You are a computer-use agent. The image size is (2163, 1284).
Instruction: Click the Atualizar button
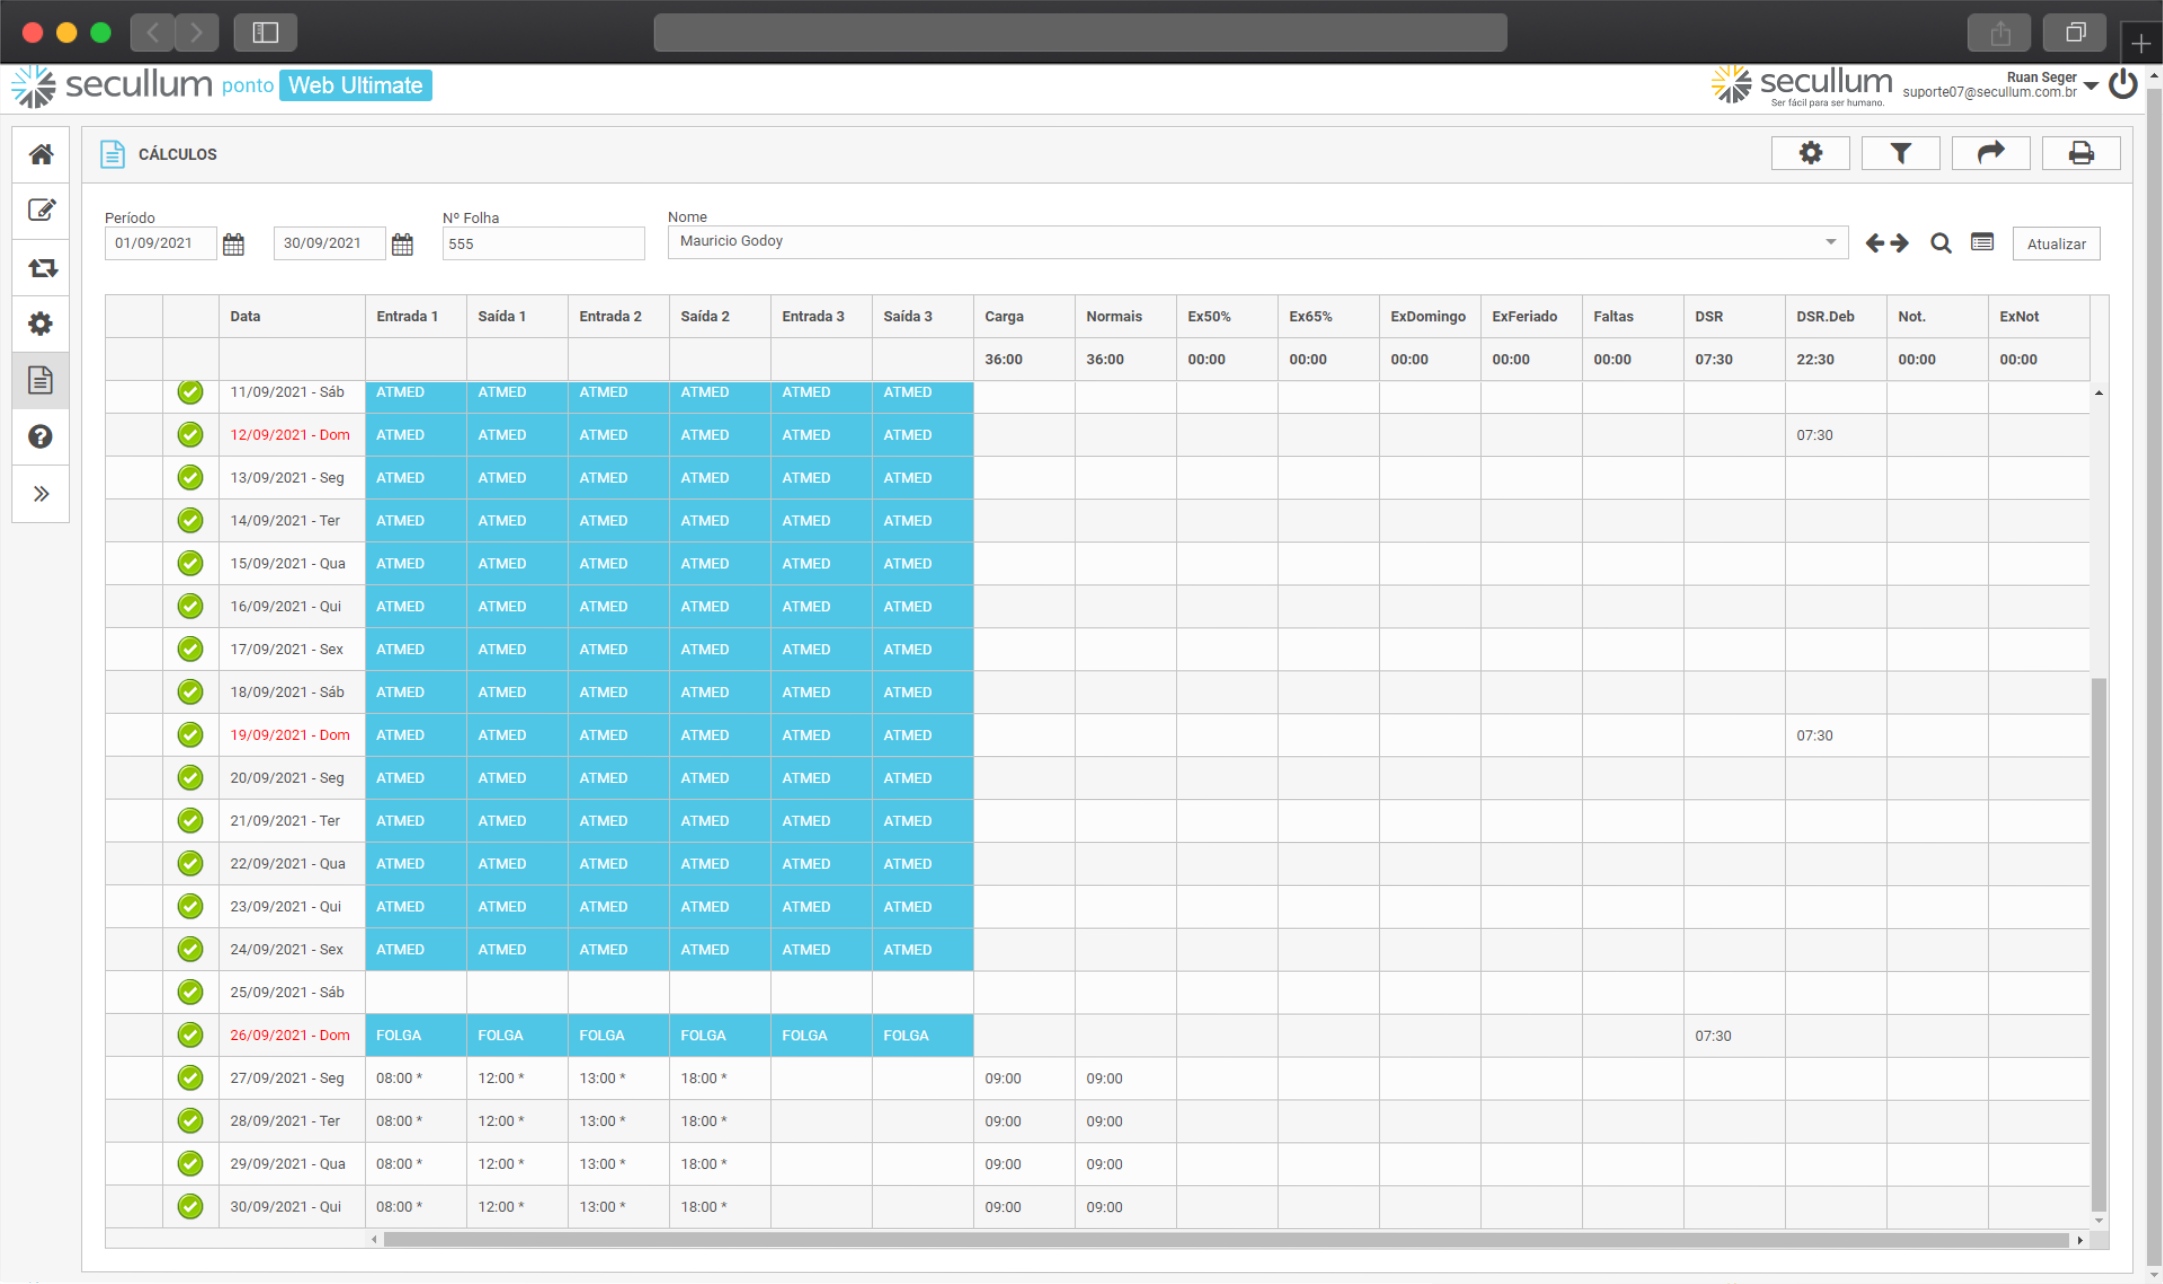[x=2056, y=244]
